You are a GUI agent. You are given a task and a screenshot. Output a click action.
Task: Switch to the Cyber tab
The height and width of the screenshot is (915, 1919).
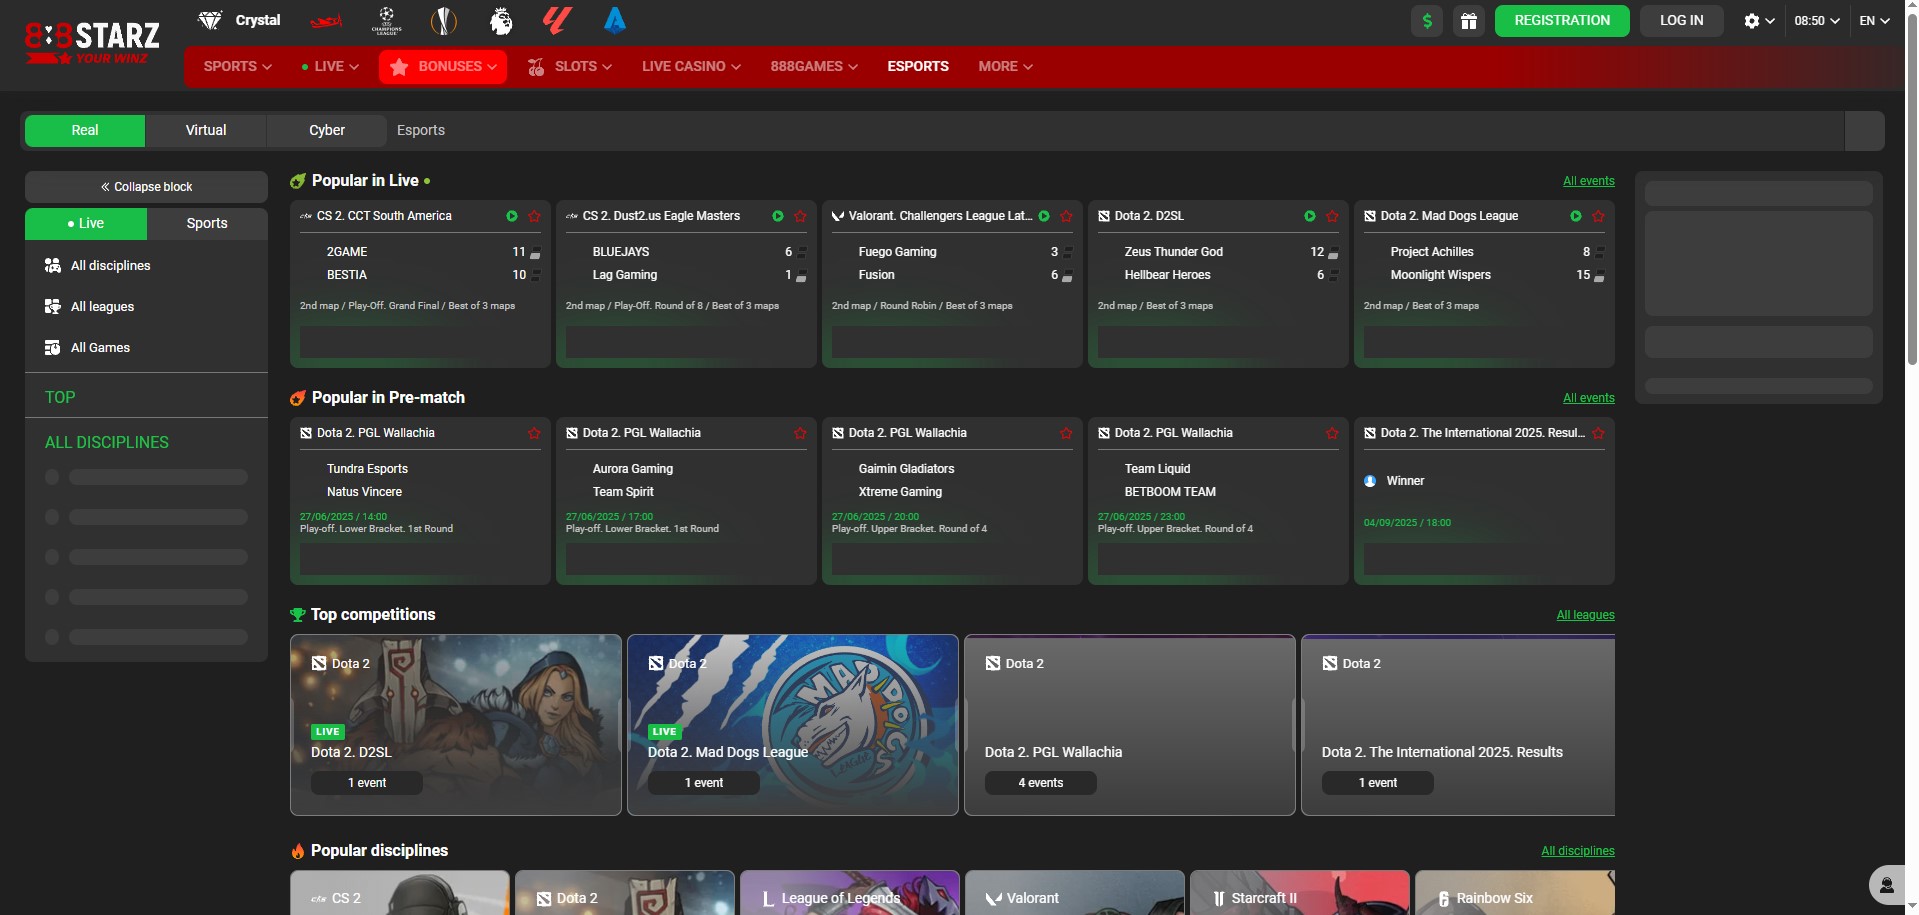pos(327,130)
